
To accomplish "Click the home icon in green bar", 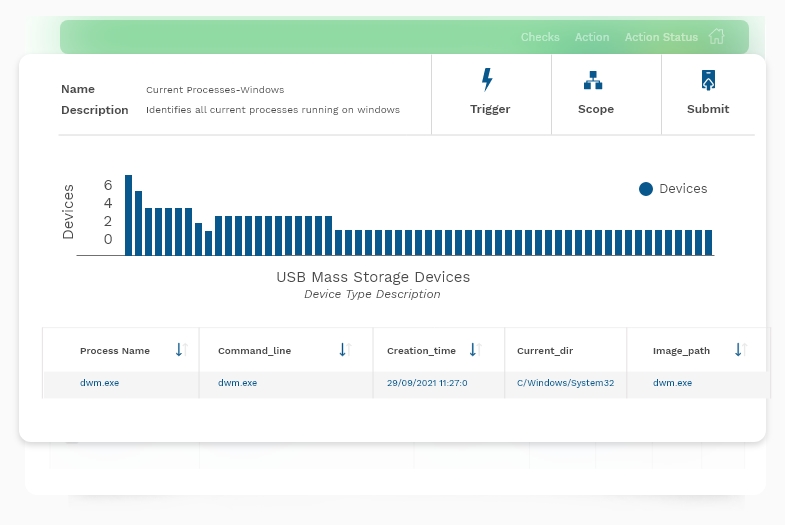I will [716, 37].
